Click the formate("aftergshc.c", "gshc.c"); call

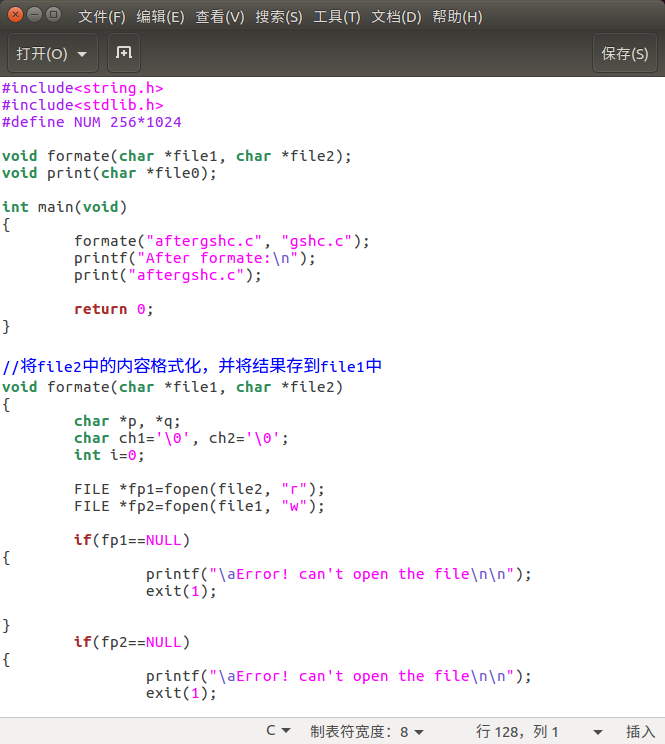pyautogui.click(x=222, y=242)
